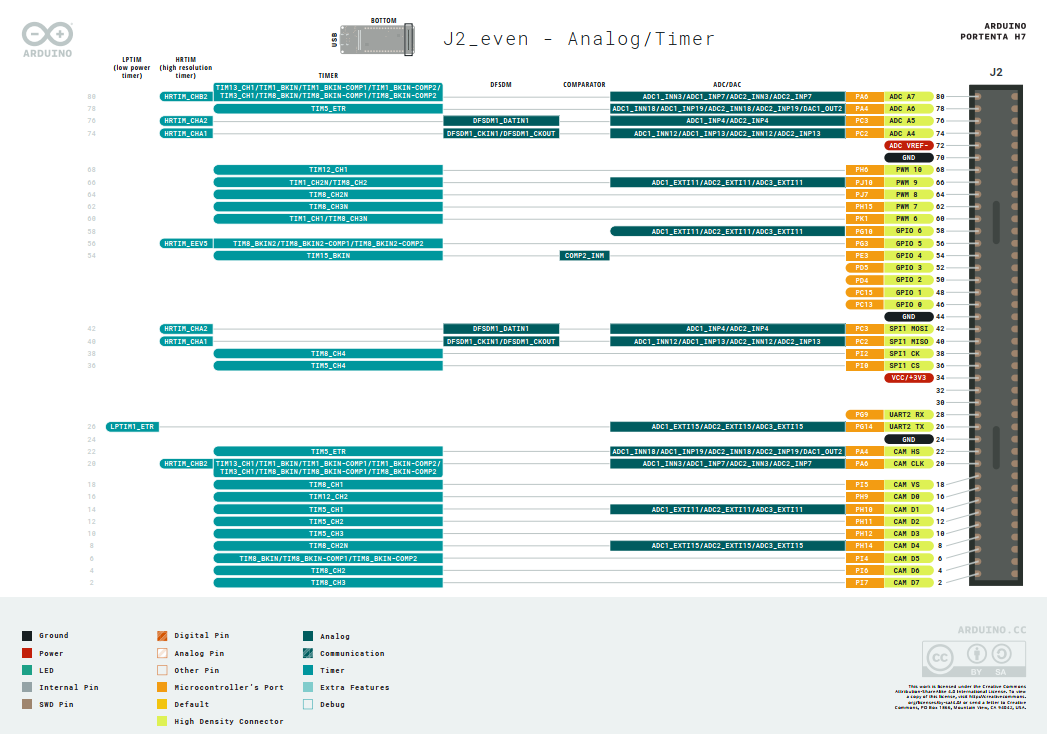This screenshot has width=1047, height=734.
Task: Click the COMPARATOR column header
Action: coord(584,85)
